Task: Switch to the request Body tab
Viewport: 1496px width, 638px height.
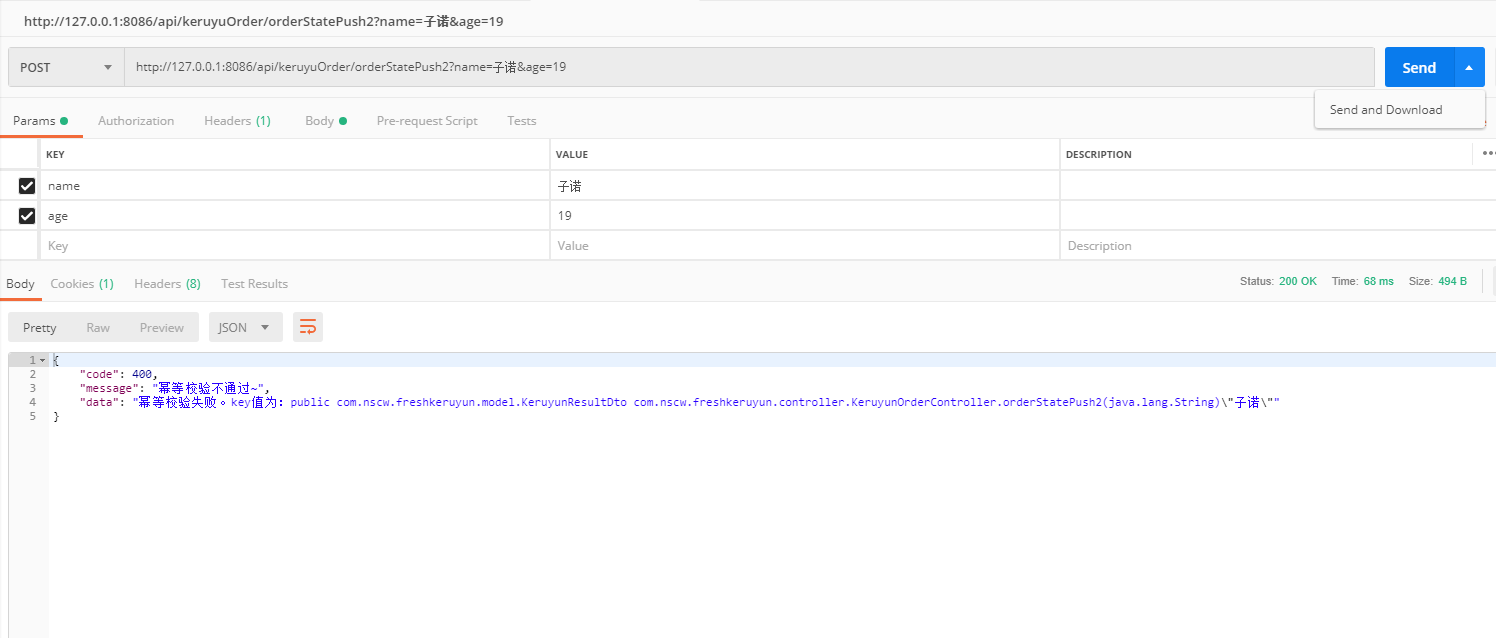Action: click(x=326, y=121)
